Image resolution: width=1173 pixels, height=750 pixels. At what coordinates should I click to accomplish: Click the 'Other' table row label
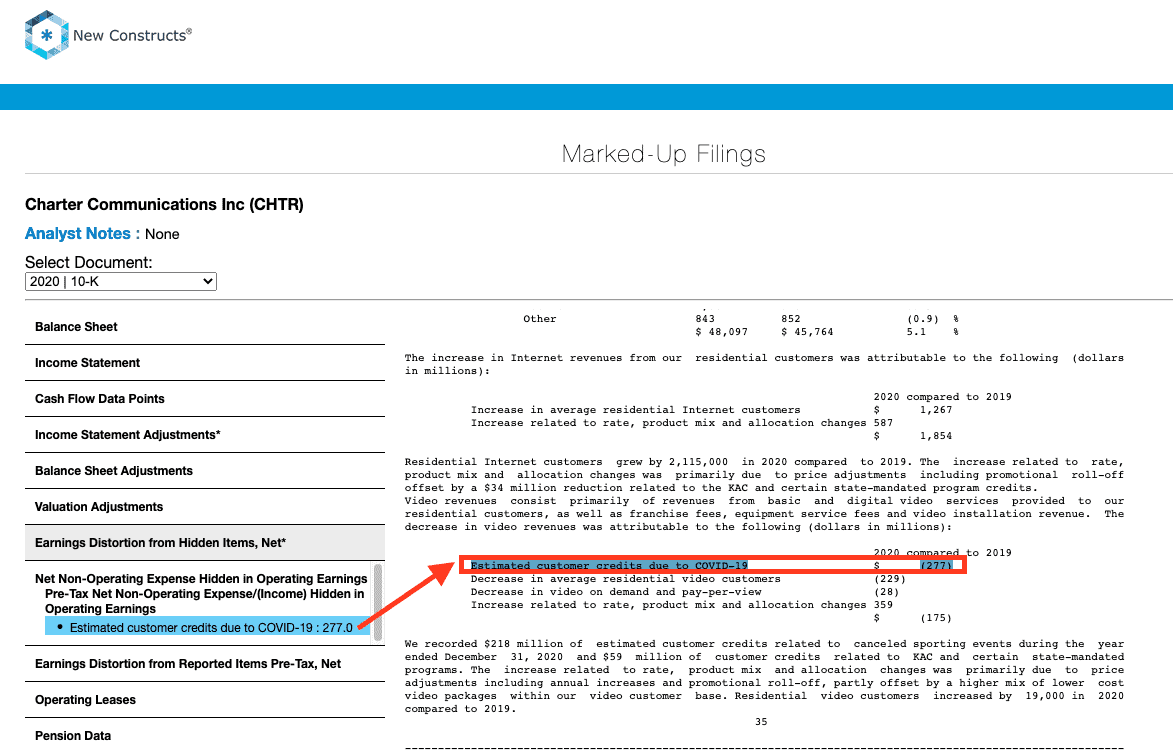(539, 319)
